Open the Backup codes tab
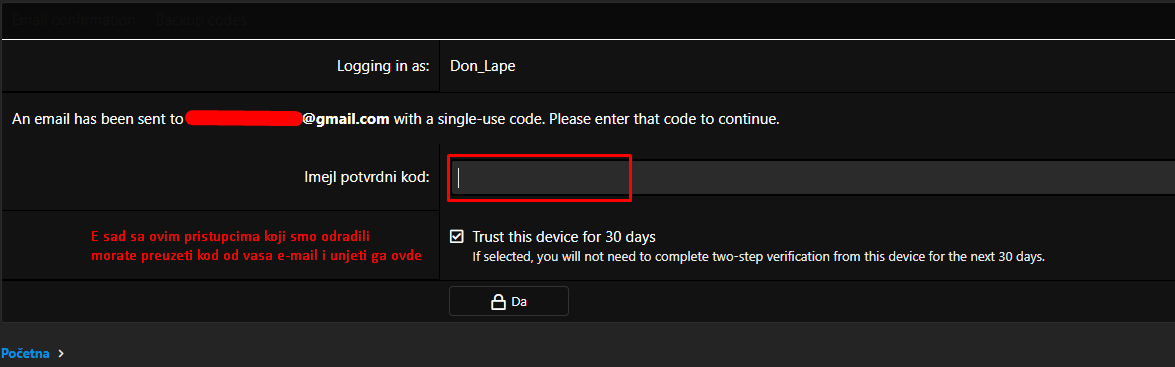This screenshot has height=367, width=1175. point(201,20)
